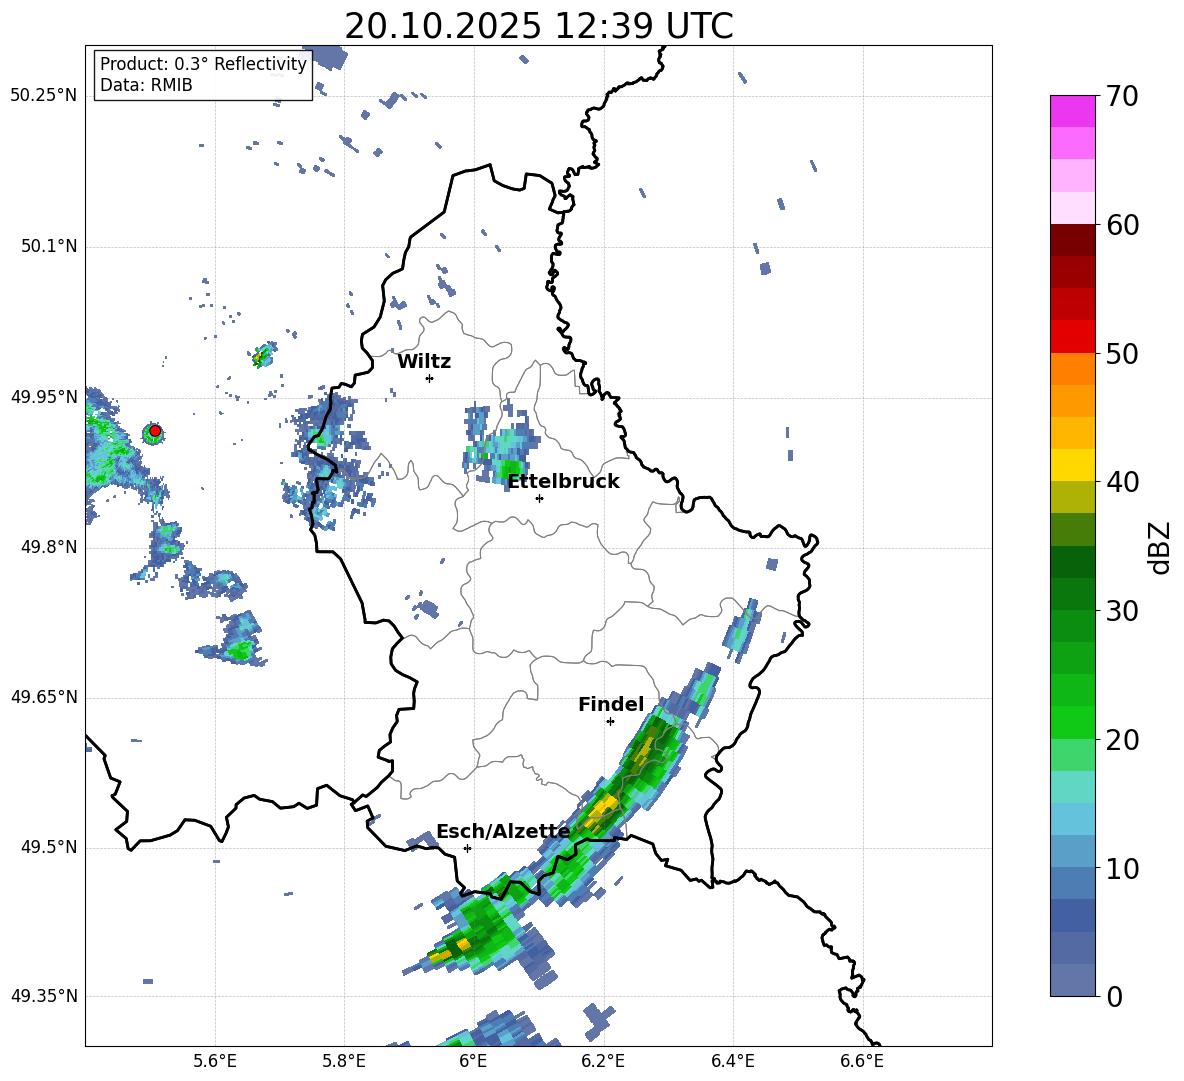The width and height of the screenshot is (1184, 1081).
Task: Click the colorbar value 40
Action: [1122, 482]
